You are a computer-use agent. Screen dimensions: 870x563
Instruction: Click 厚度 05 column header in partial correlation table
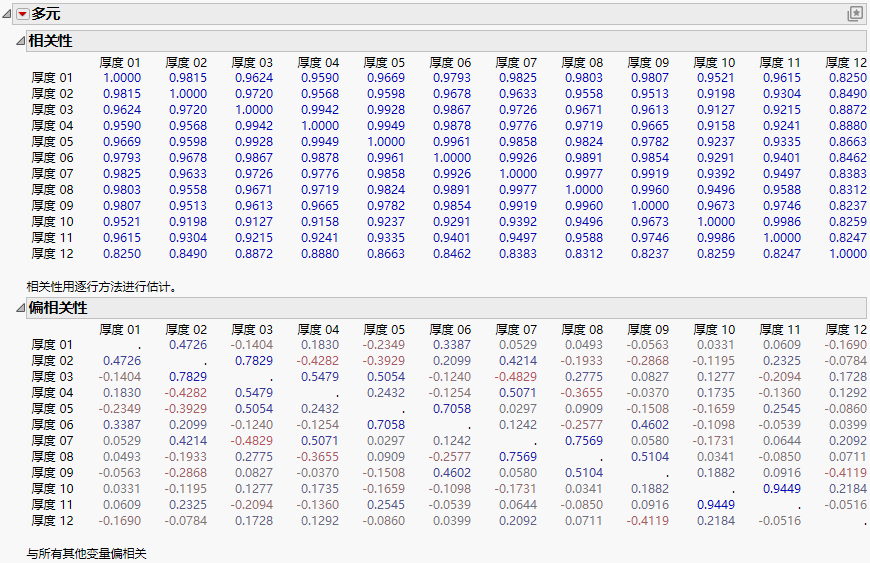click(384, 329)
